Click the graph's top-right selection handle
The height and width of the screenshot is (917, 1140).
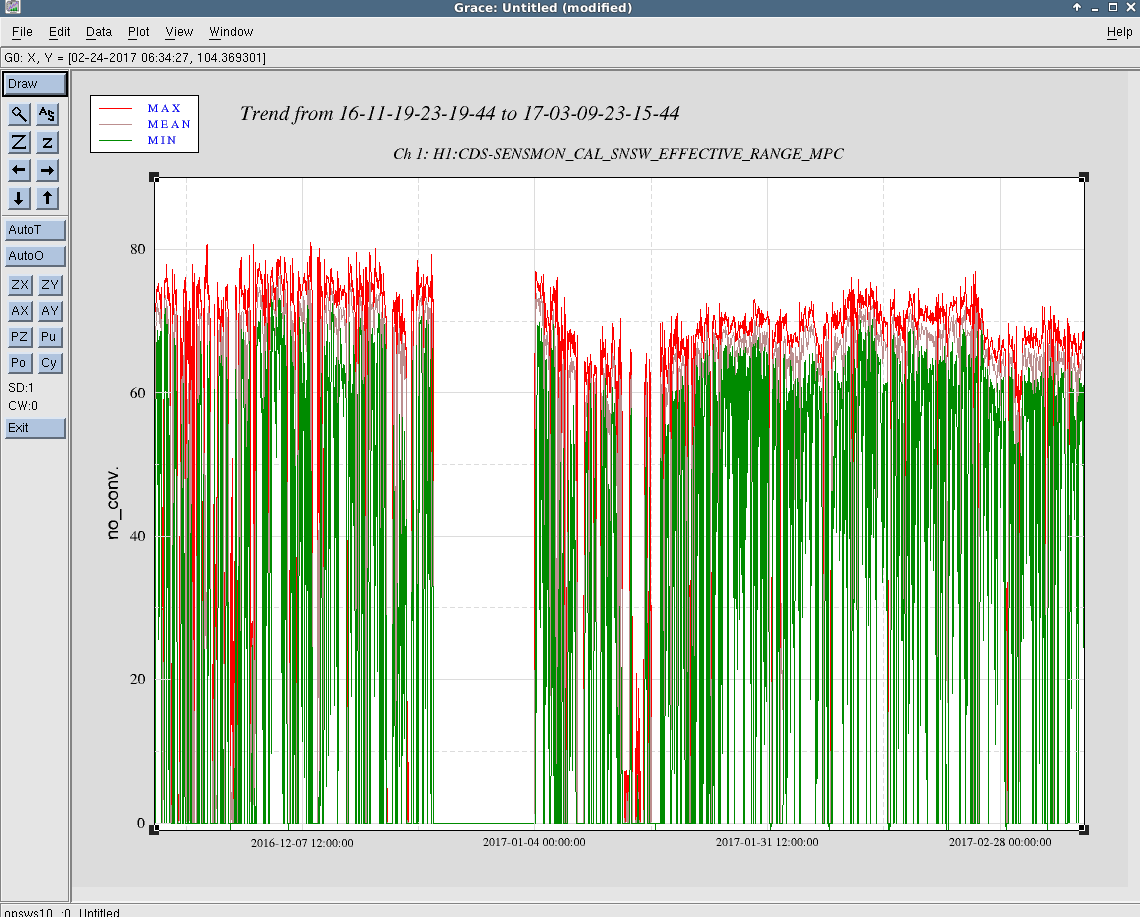point(1084,177)
